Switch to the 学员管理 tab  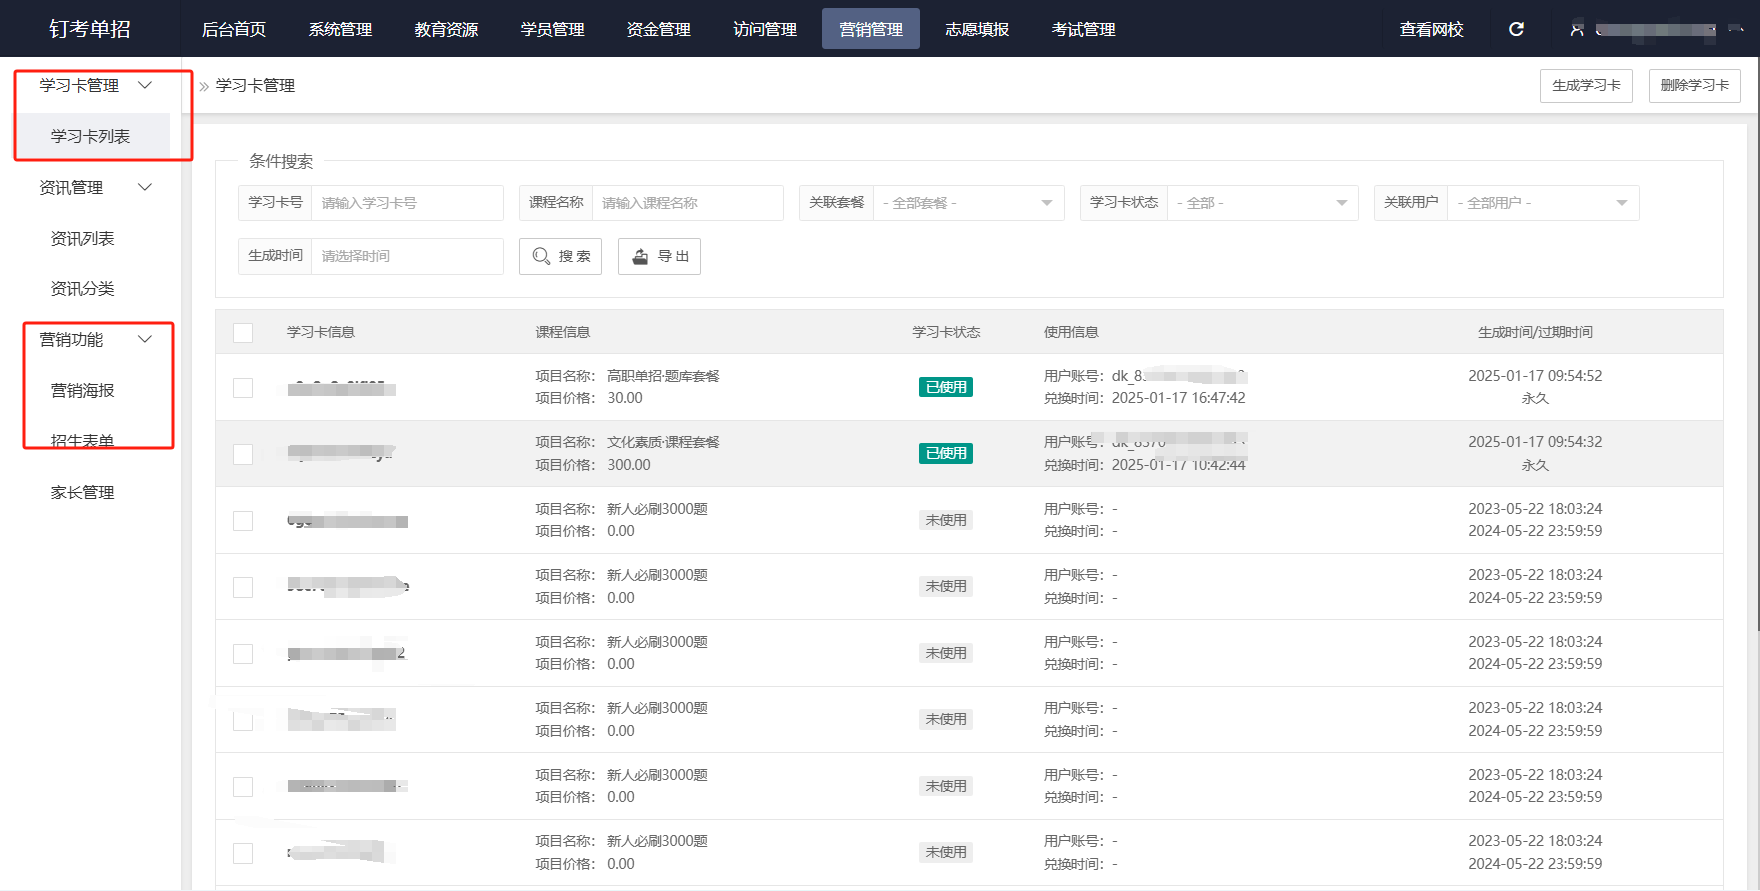[x=552, y=29]
